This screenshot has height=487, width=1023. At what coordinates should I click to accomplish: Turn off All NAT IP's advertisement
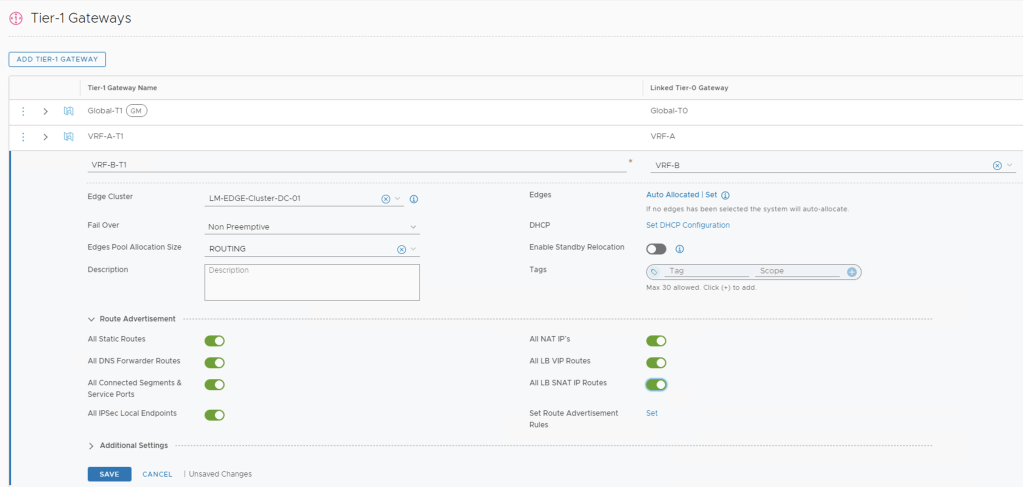(x=656, y=341)
